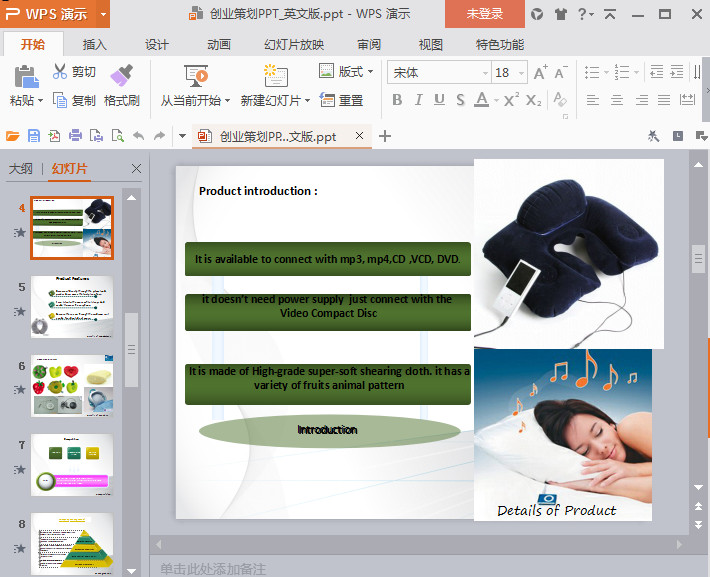Screen dimensions: 710x577
Task: Toggle Bold formatting
Action: tap(397, 100)
